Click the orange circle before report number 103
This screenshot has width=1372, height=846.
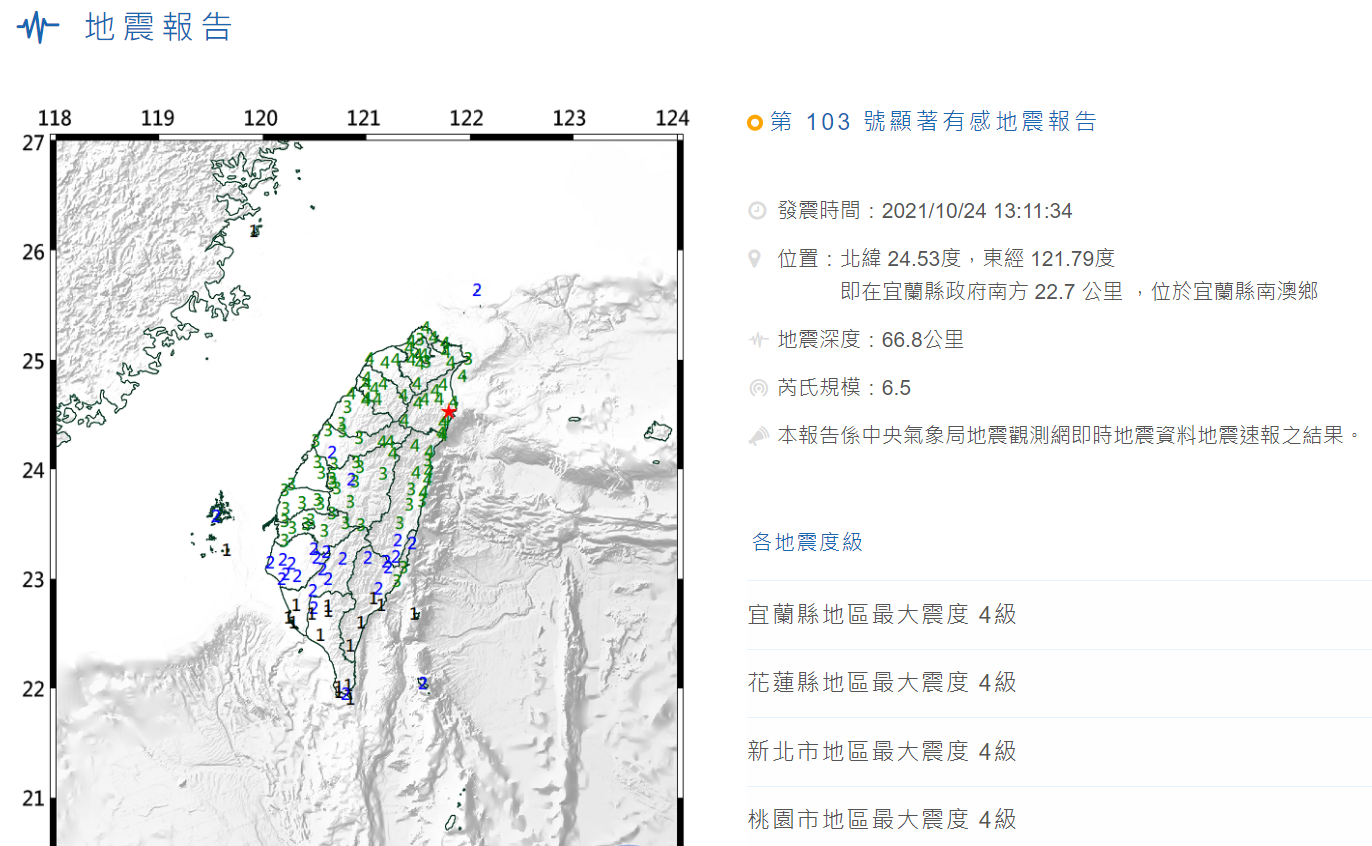(x=755, y=123)
